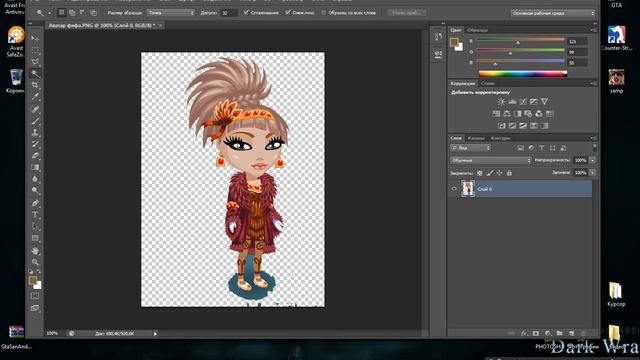Screen dimensions: 640x360
Task: Select the Clone Stamp tool
Action: coord(36,132)
